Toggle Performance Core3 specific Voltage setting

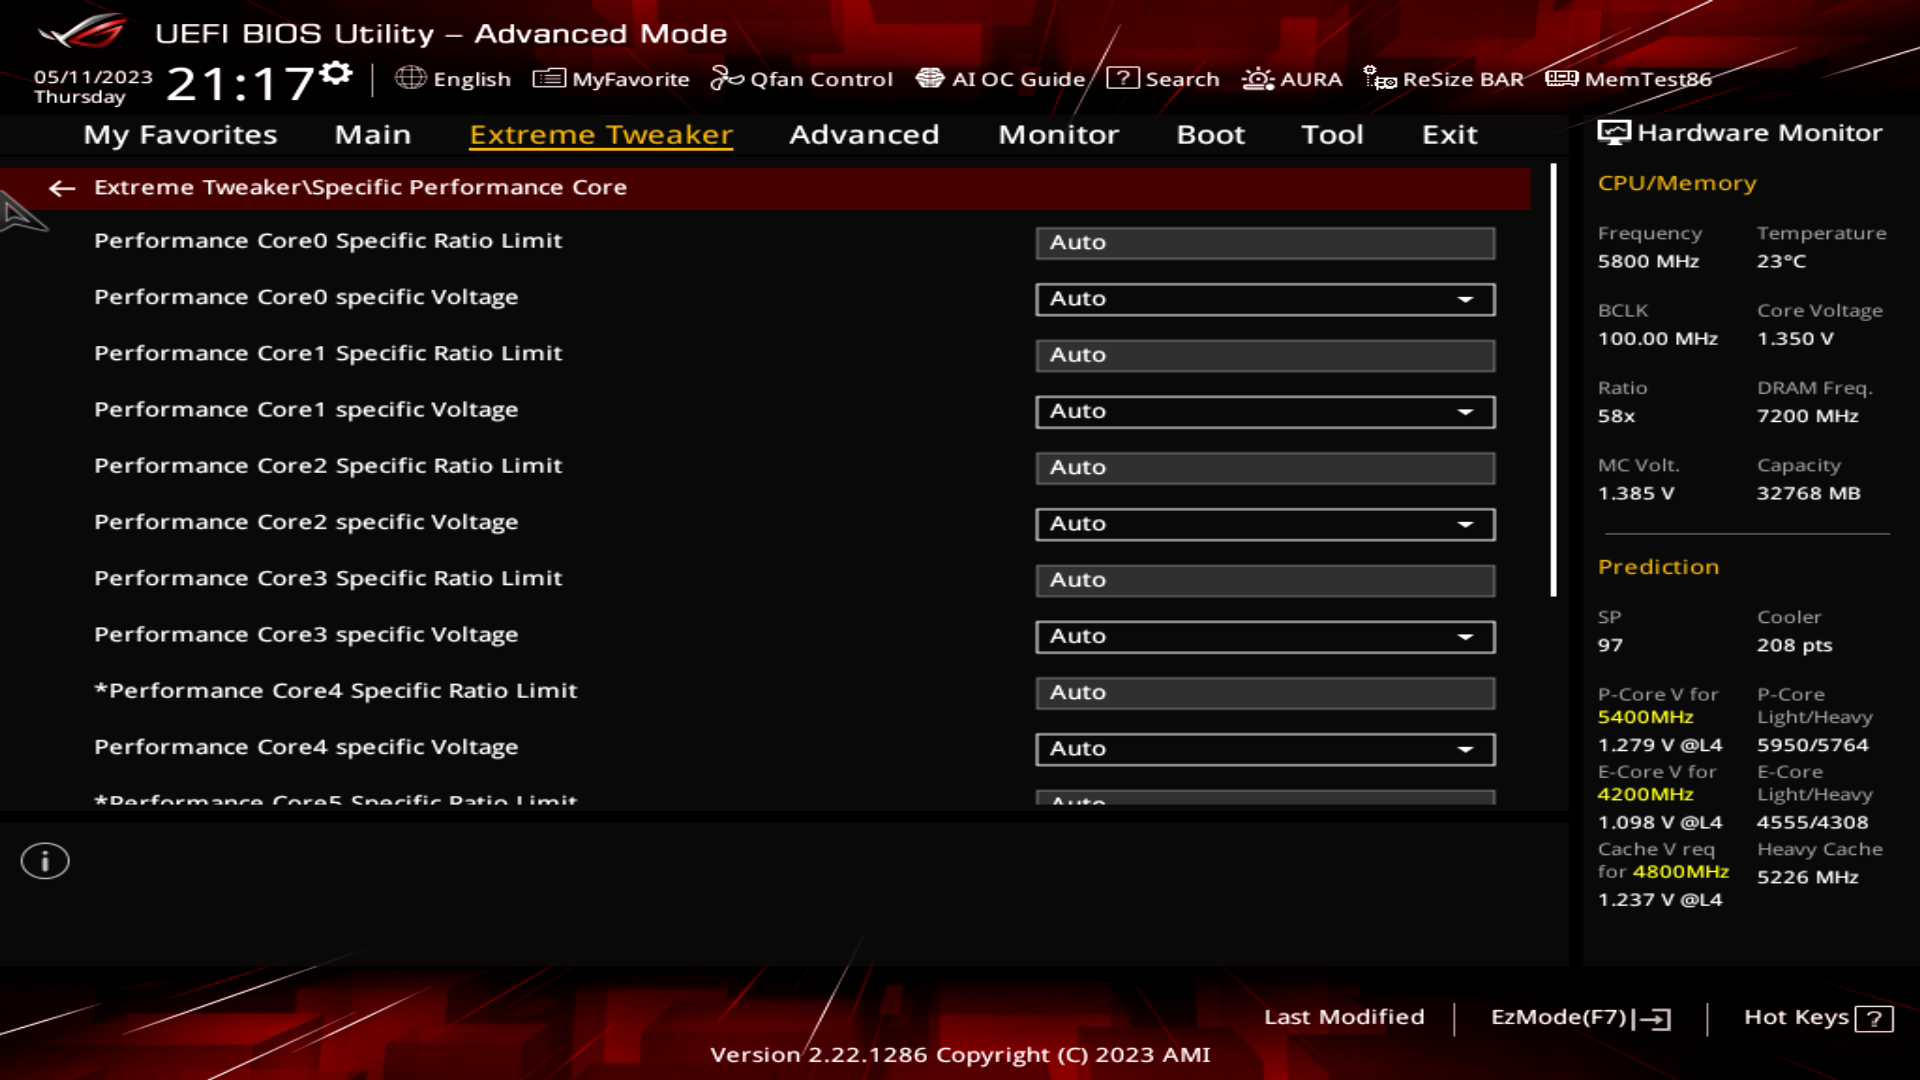[x=1468, y=636]
